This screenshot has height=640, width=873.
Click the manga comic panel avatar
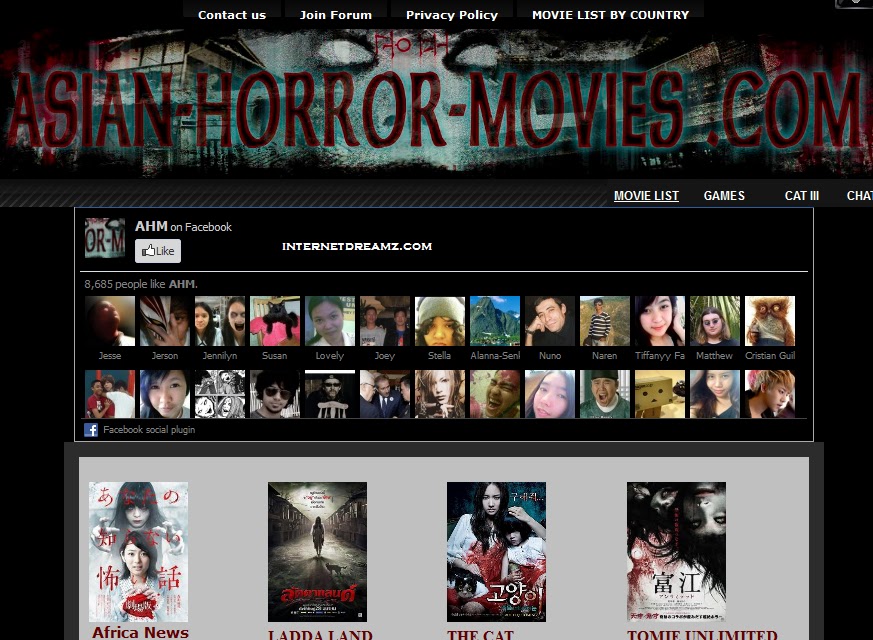pyautogui.click(x=220, y=394)
